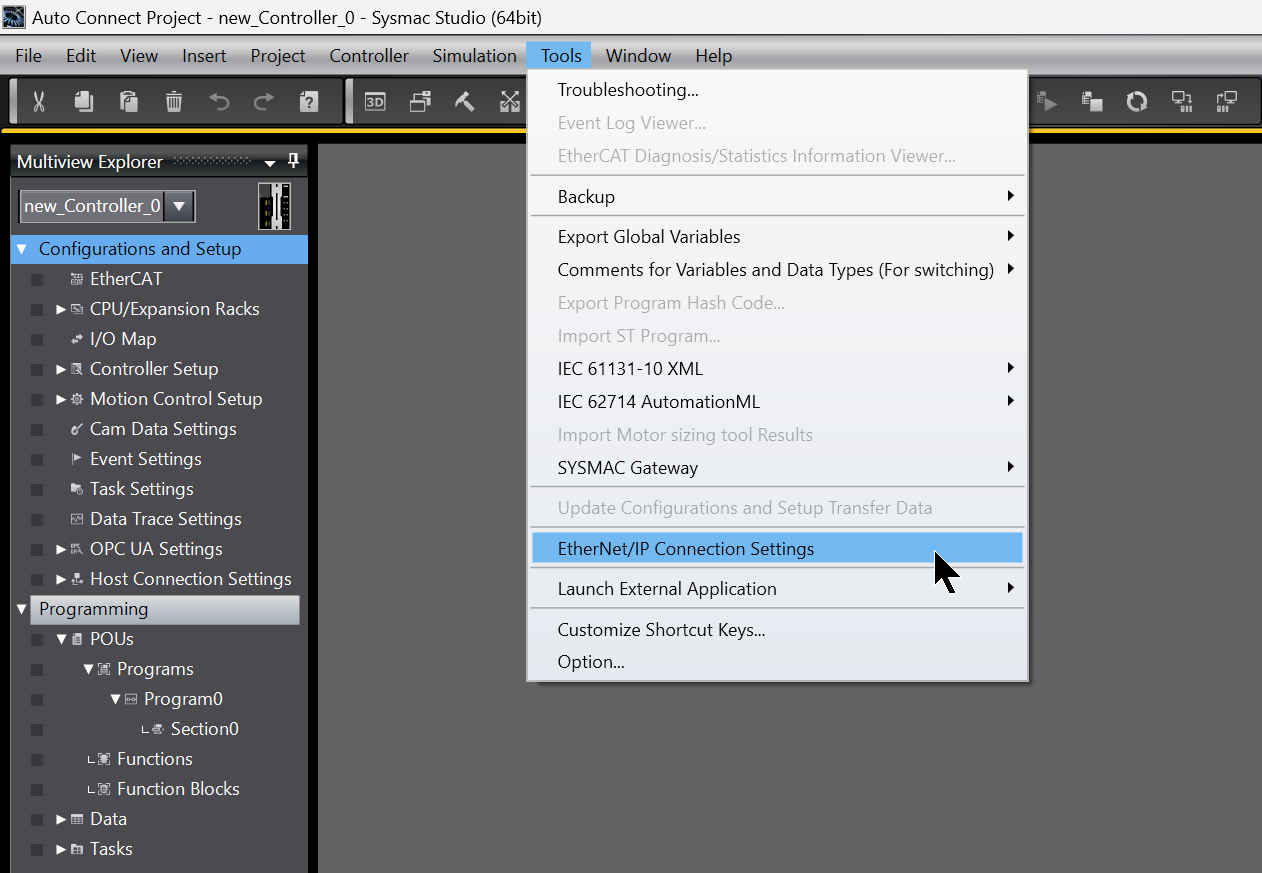Expand the Tasks tree node
Image resolution: width=1262 pixels, height=873 pixels.
pyautogui.click(x=61, y=849)
